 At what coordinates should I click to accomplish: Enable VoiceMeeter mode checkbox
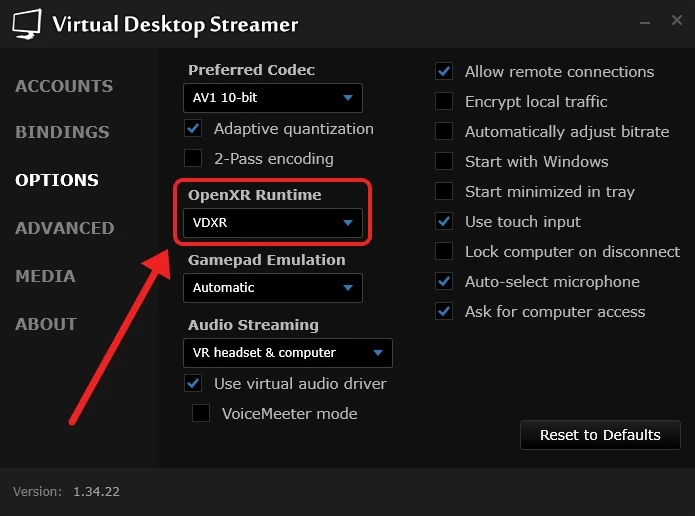201,413
